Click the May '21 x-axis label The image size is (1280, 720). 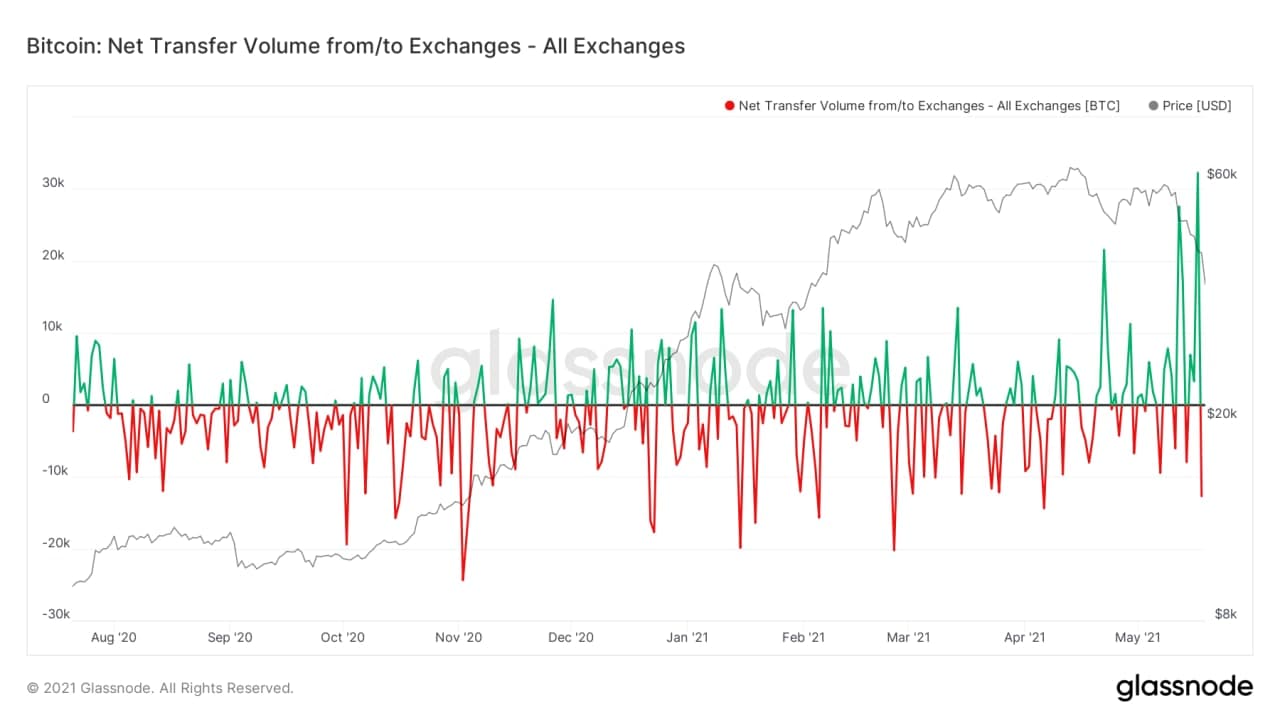pyautogui.click(x=1137, y=637)
